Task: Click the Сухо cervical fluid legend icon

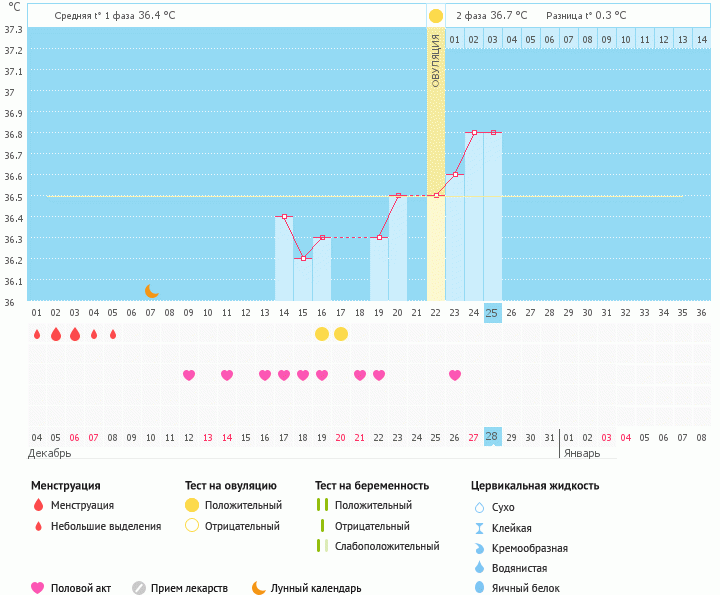Action: [x=479, y=508]
